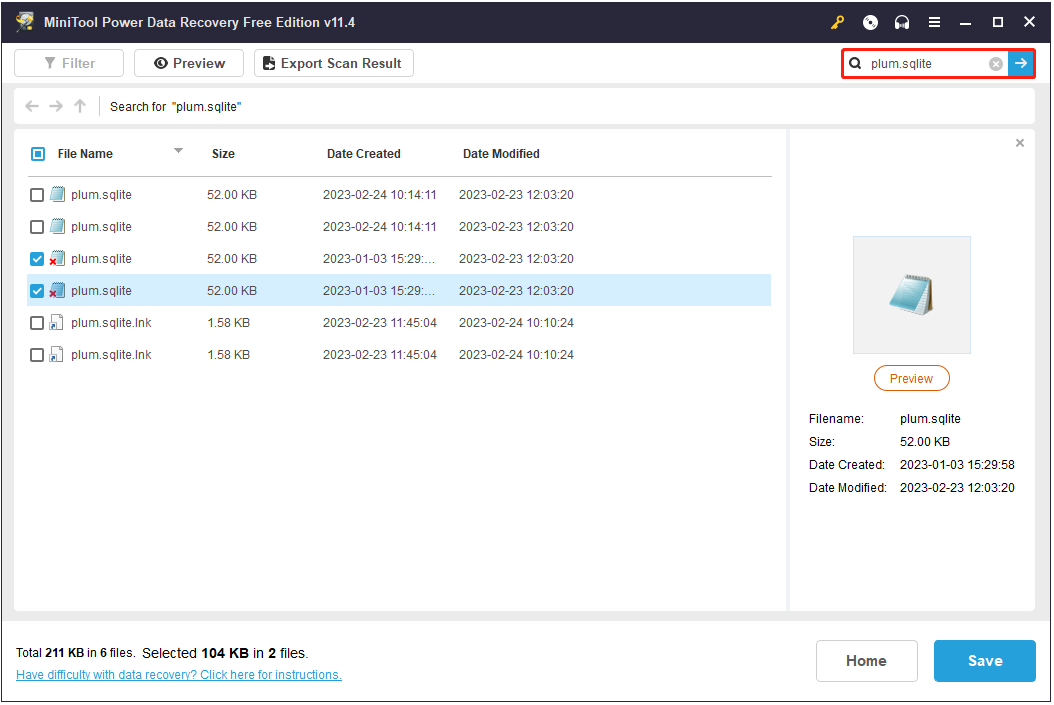Viewport: 1054px width, 705px height.
Task: Click deleted-file icon of highlighted plum.sqlite row
Action: tap(57, 290)
